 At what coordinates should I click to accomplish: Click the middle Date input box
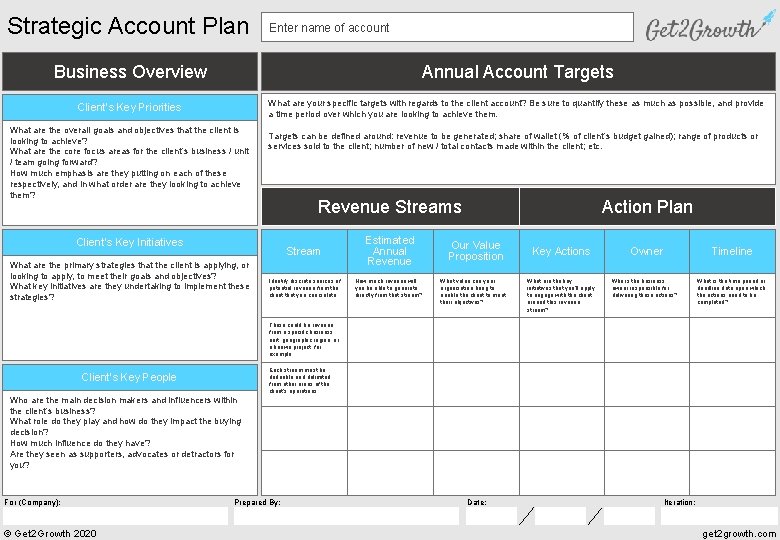tap(561, 516)
